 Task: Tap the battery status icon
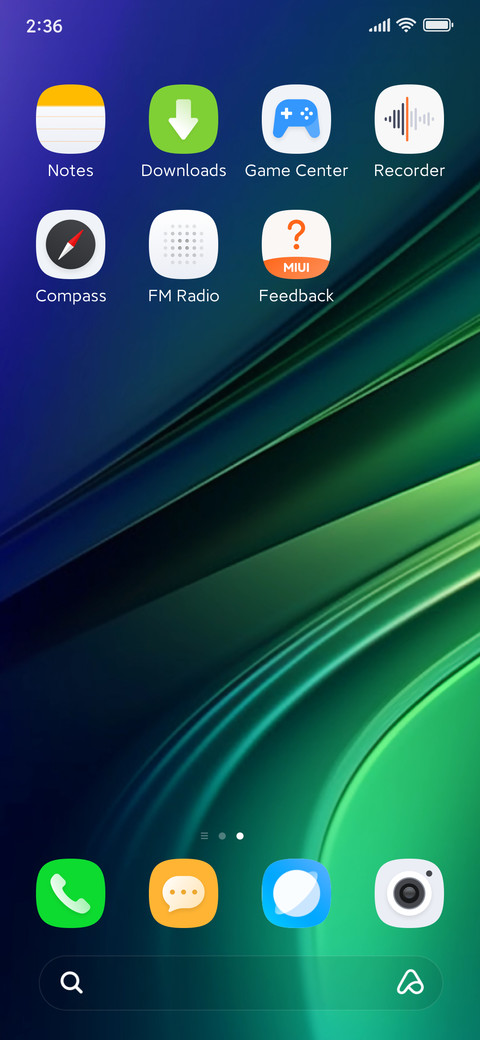pos(438,25)
